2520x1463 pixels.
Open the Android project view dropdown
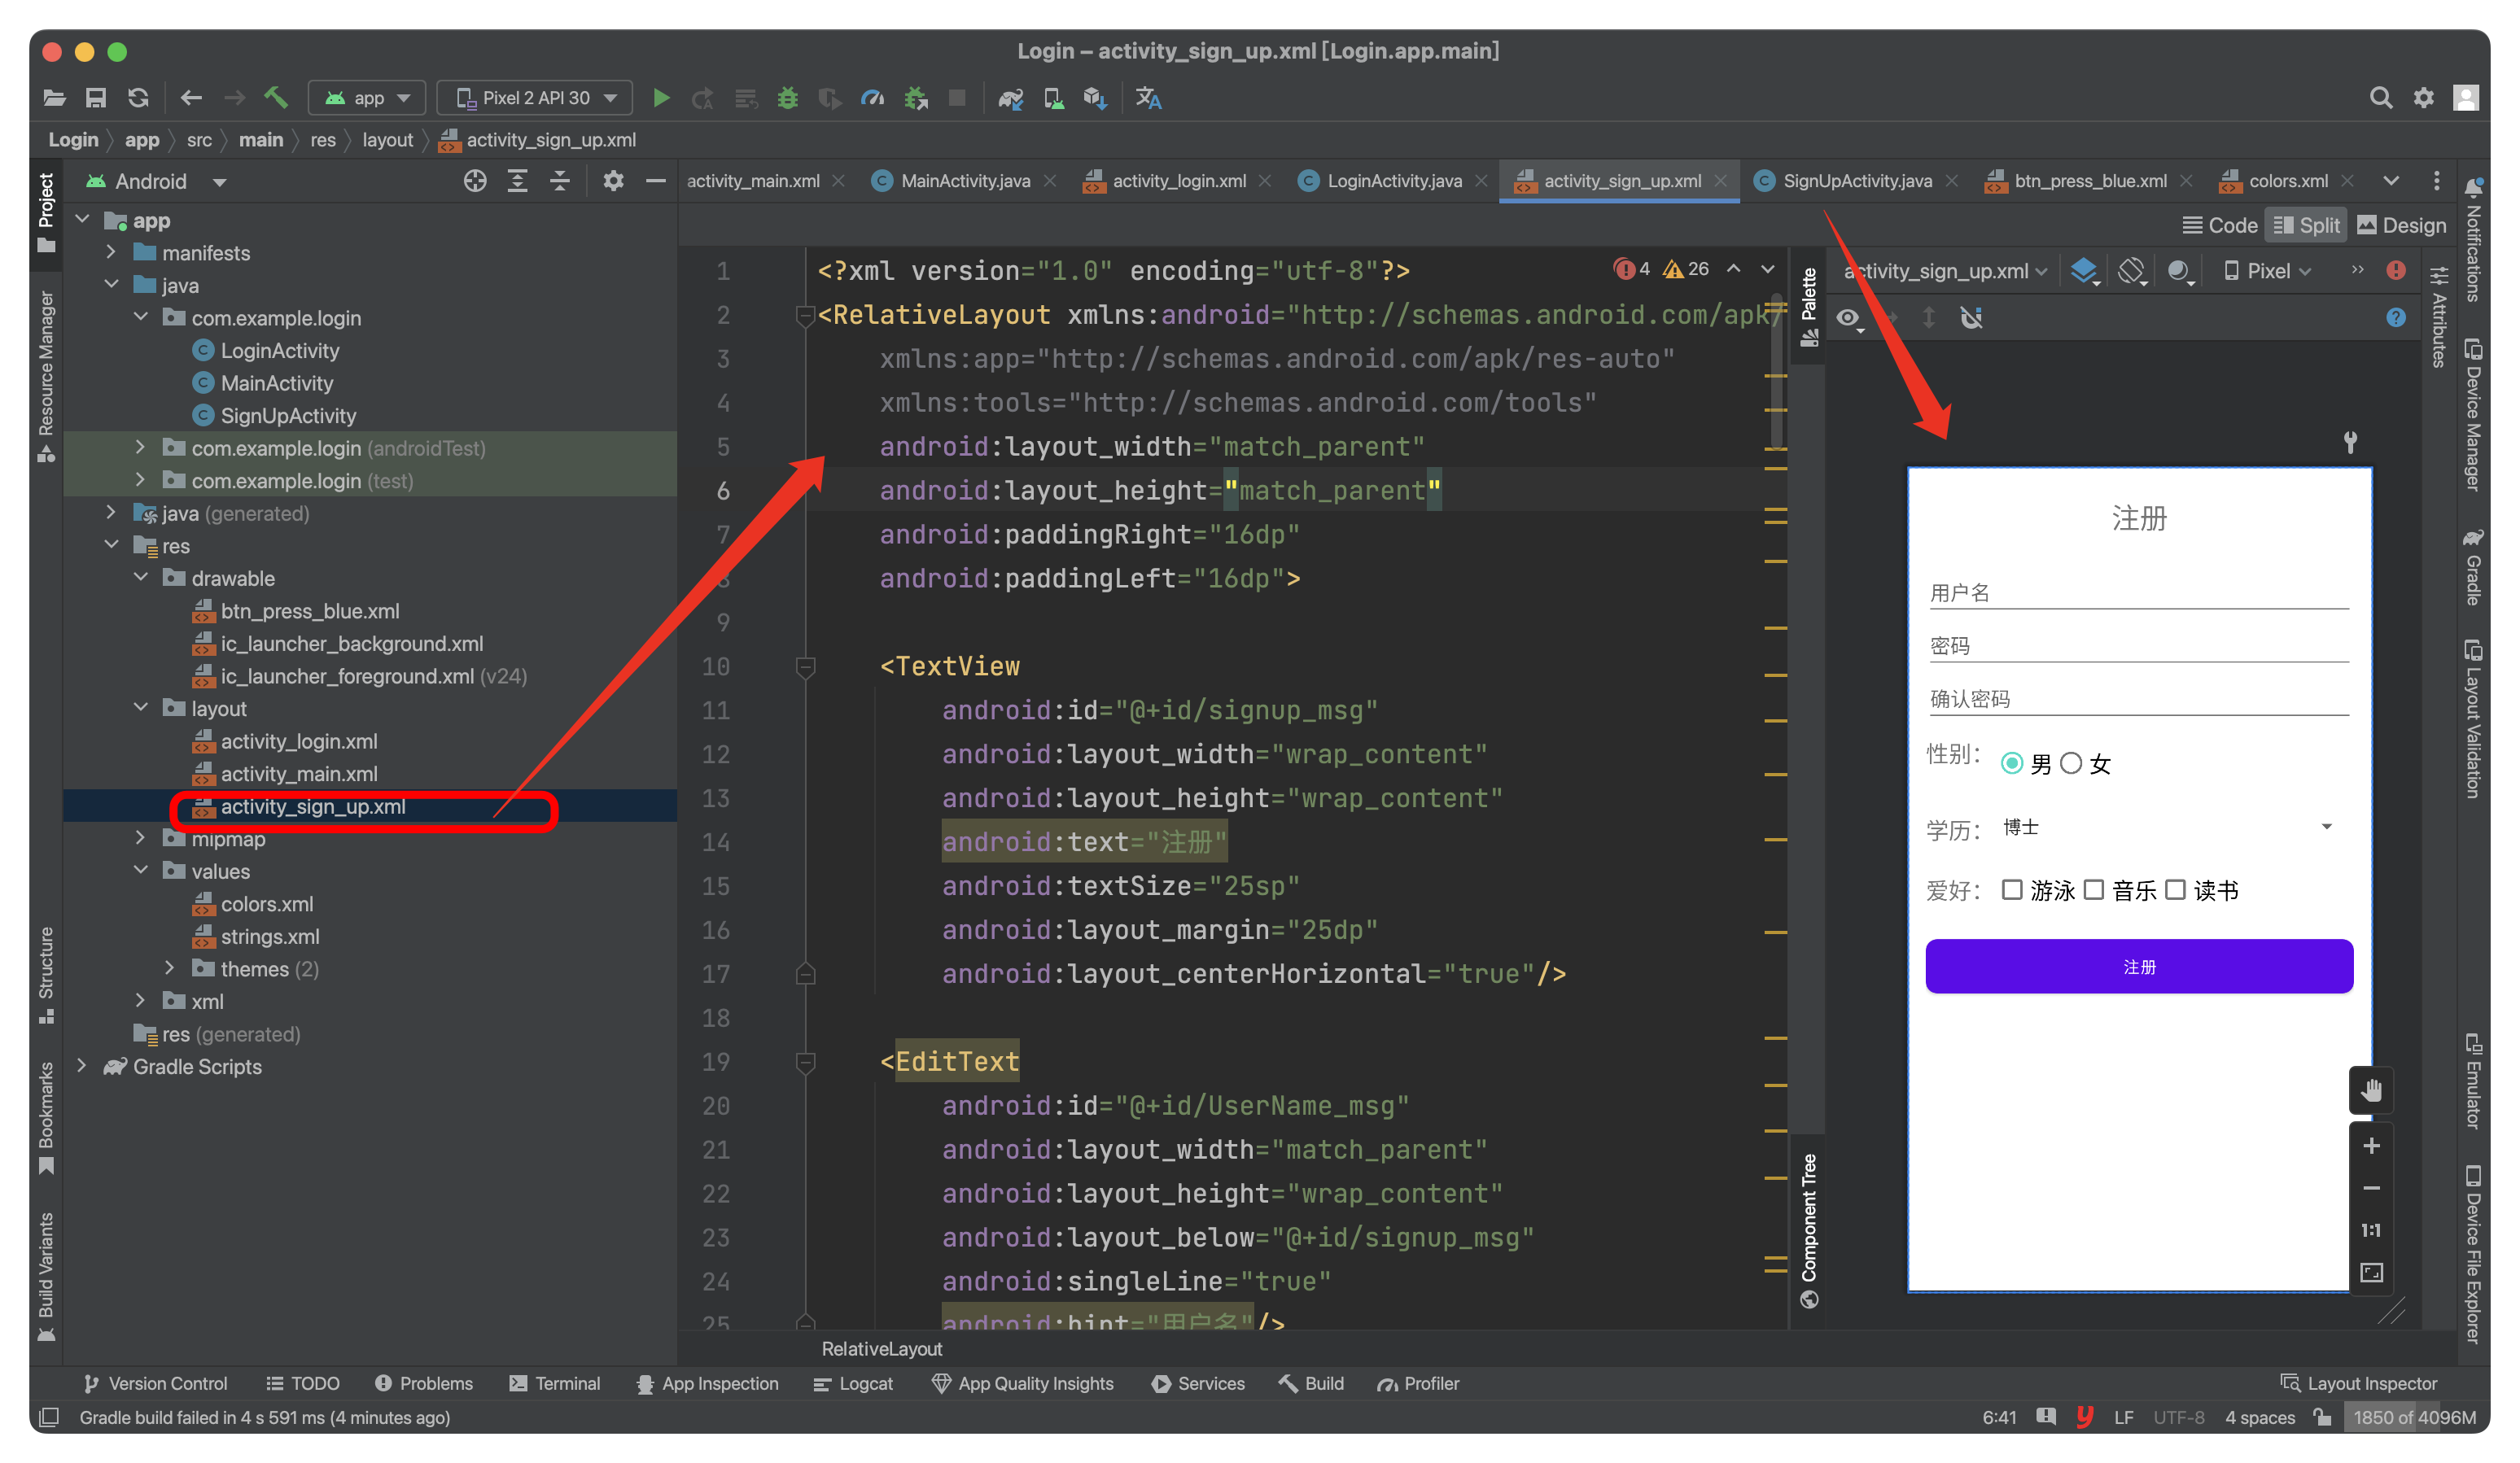coord(156,181)
